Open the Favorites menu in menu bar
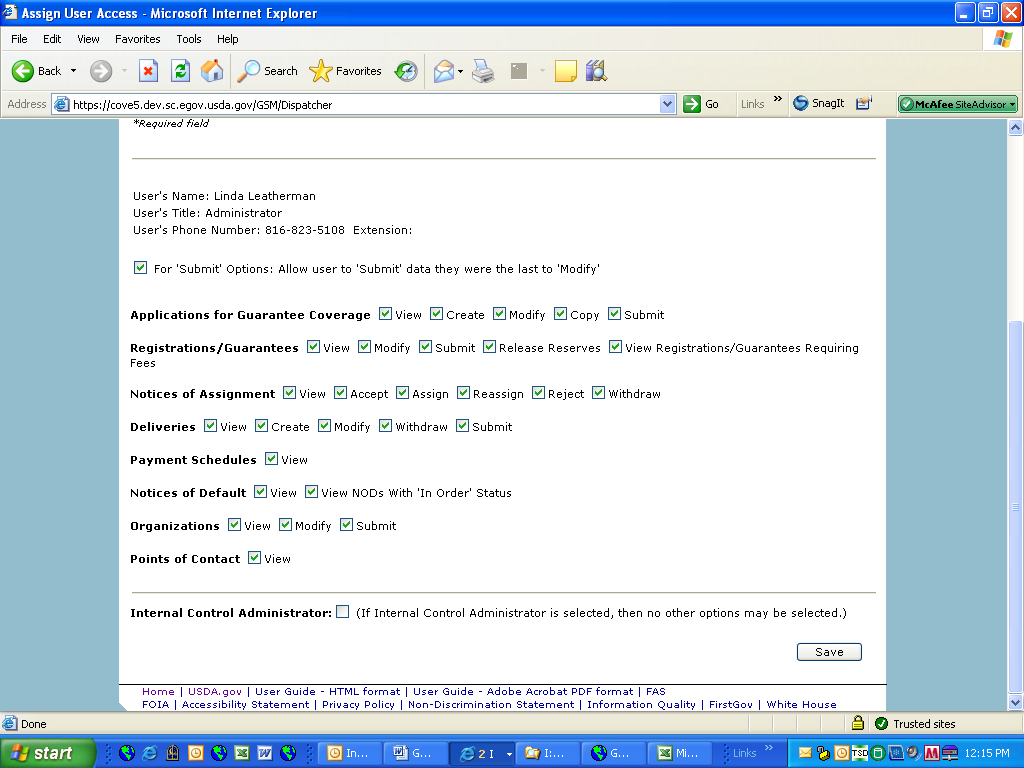The image size is (1024, 768). 137,39
